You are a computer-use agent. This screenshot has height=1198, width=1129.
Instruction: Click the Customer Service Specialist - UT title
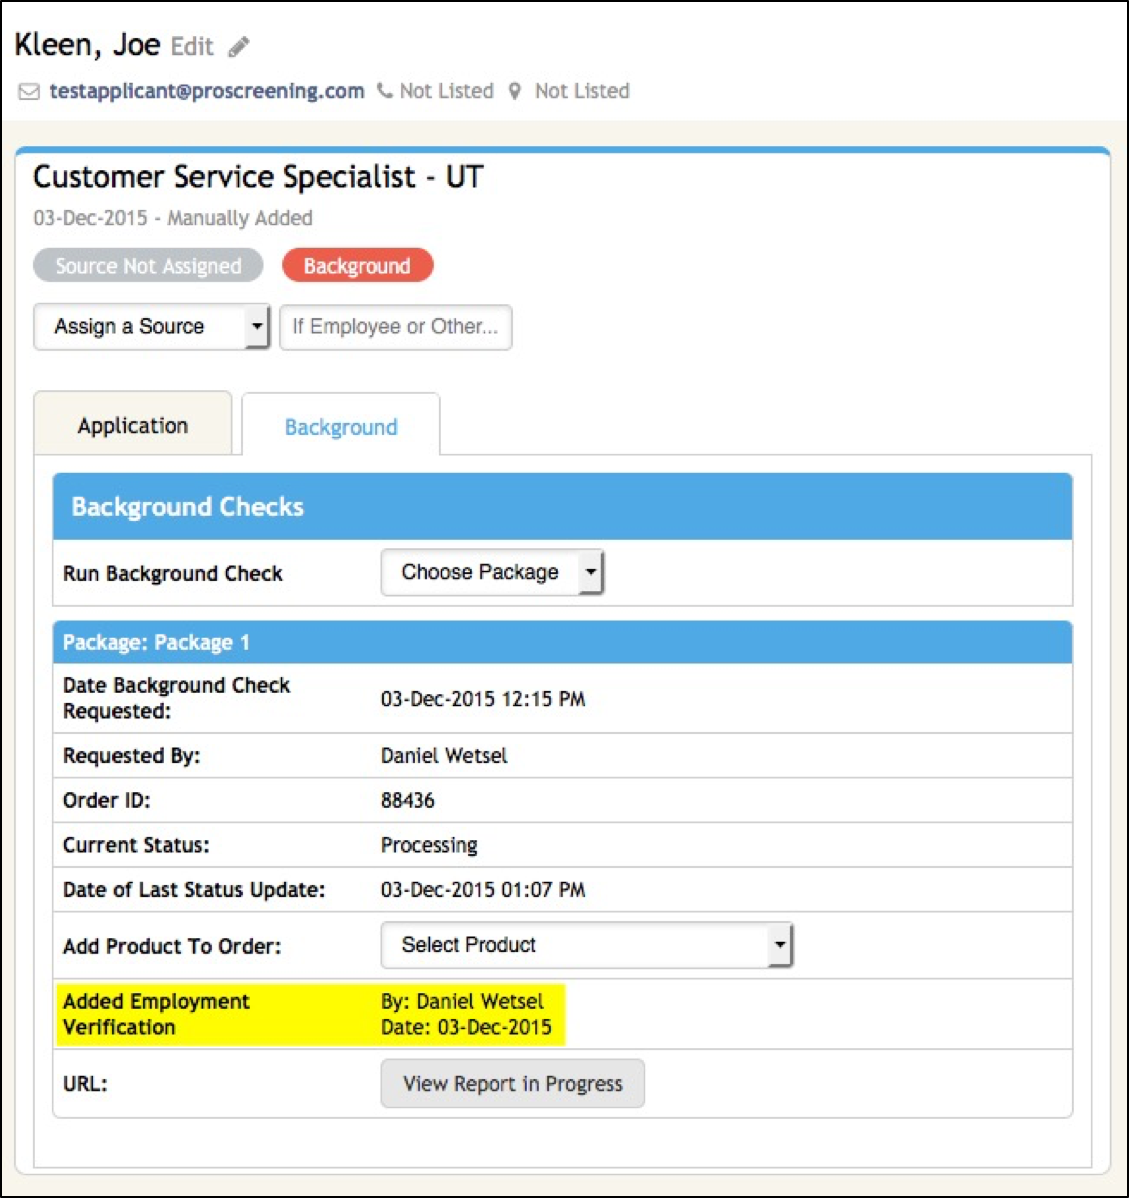click(x=258, y=177)
